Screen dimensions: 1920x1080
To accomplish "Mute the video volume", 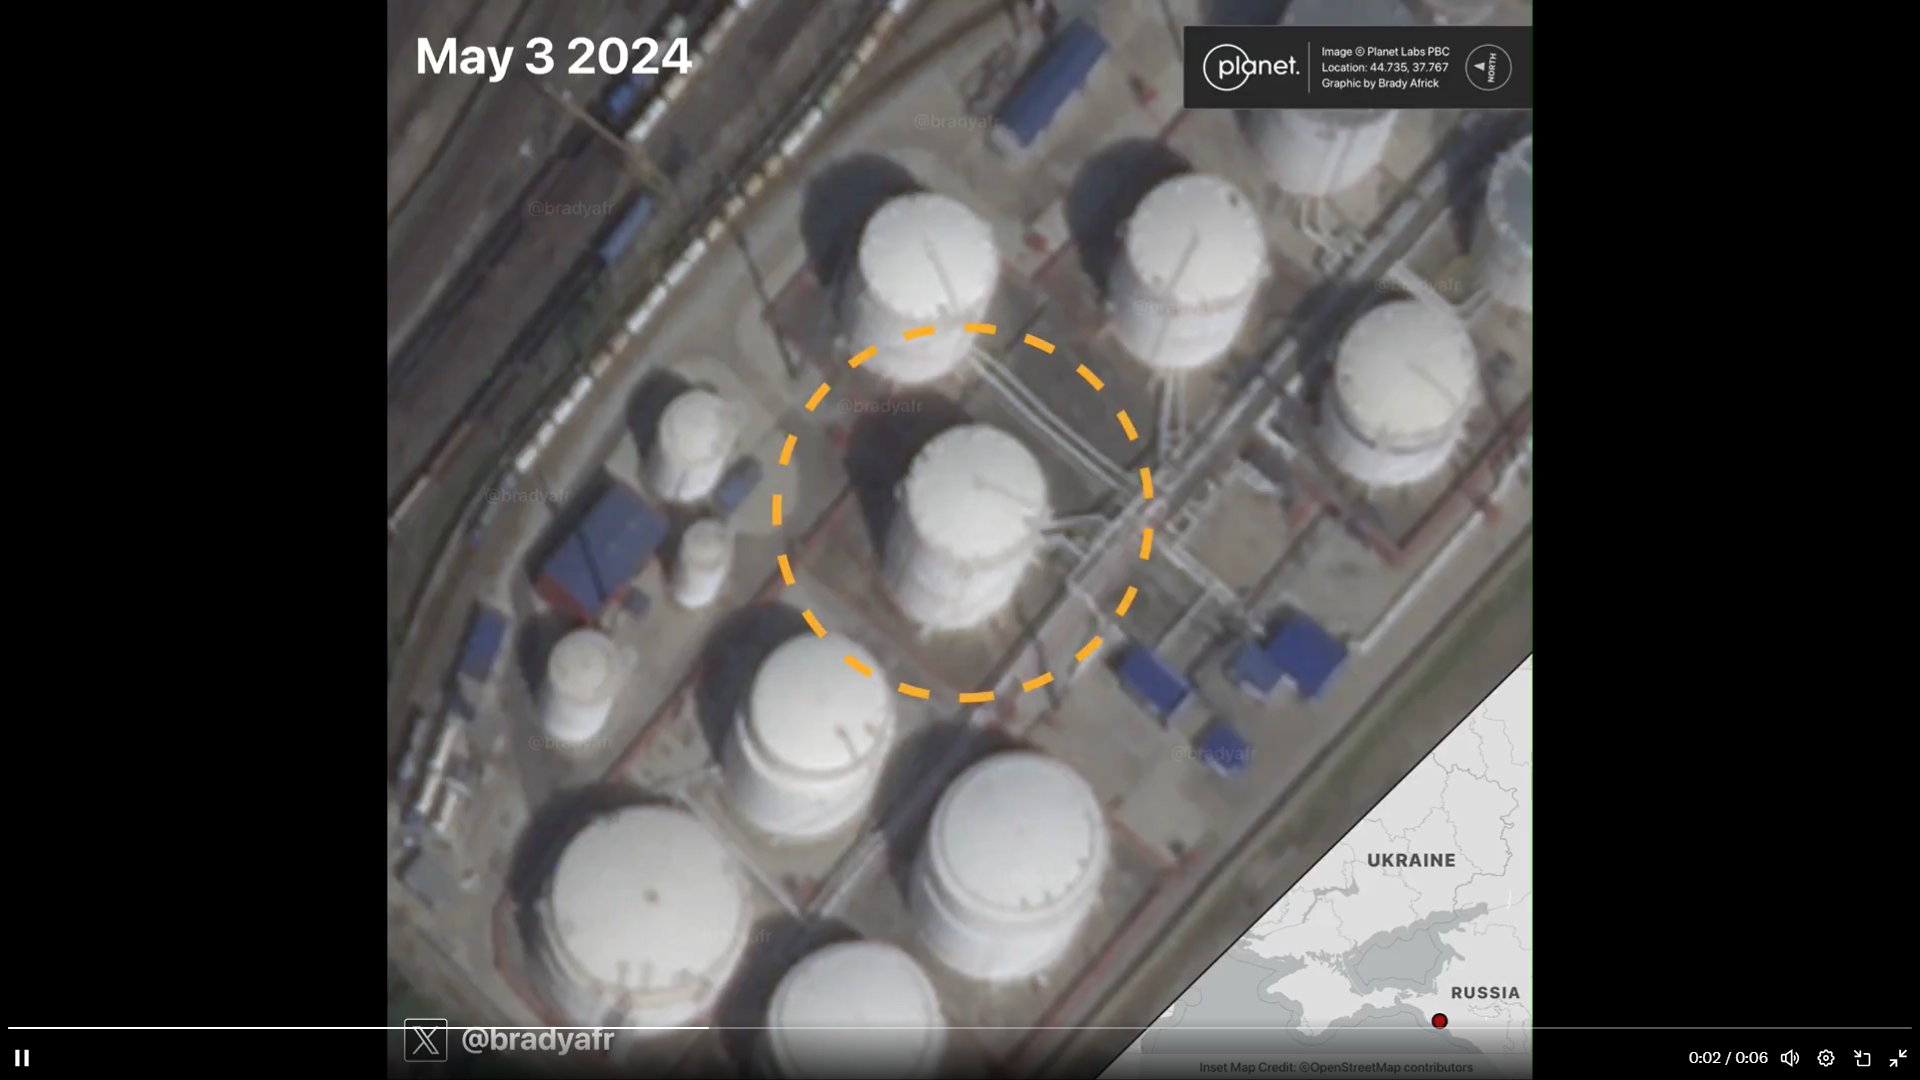I will pos(1790,1058).
